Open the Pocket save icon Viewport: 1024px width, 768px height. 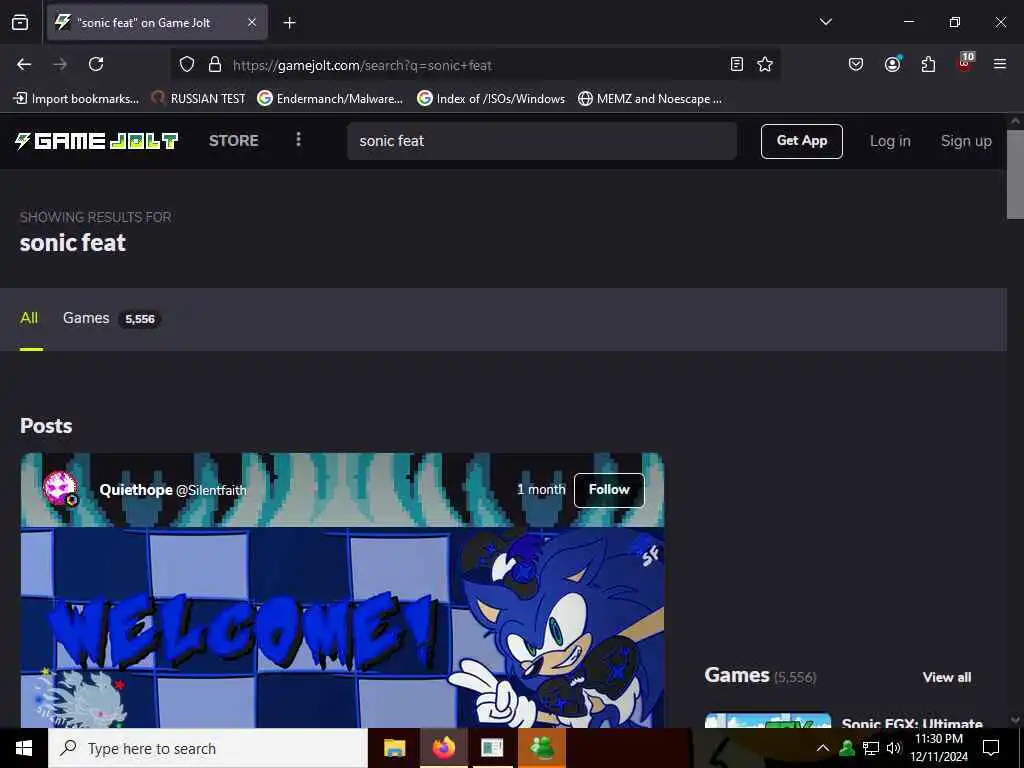(856, 64)
